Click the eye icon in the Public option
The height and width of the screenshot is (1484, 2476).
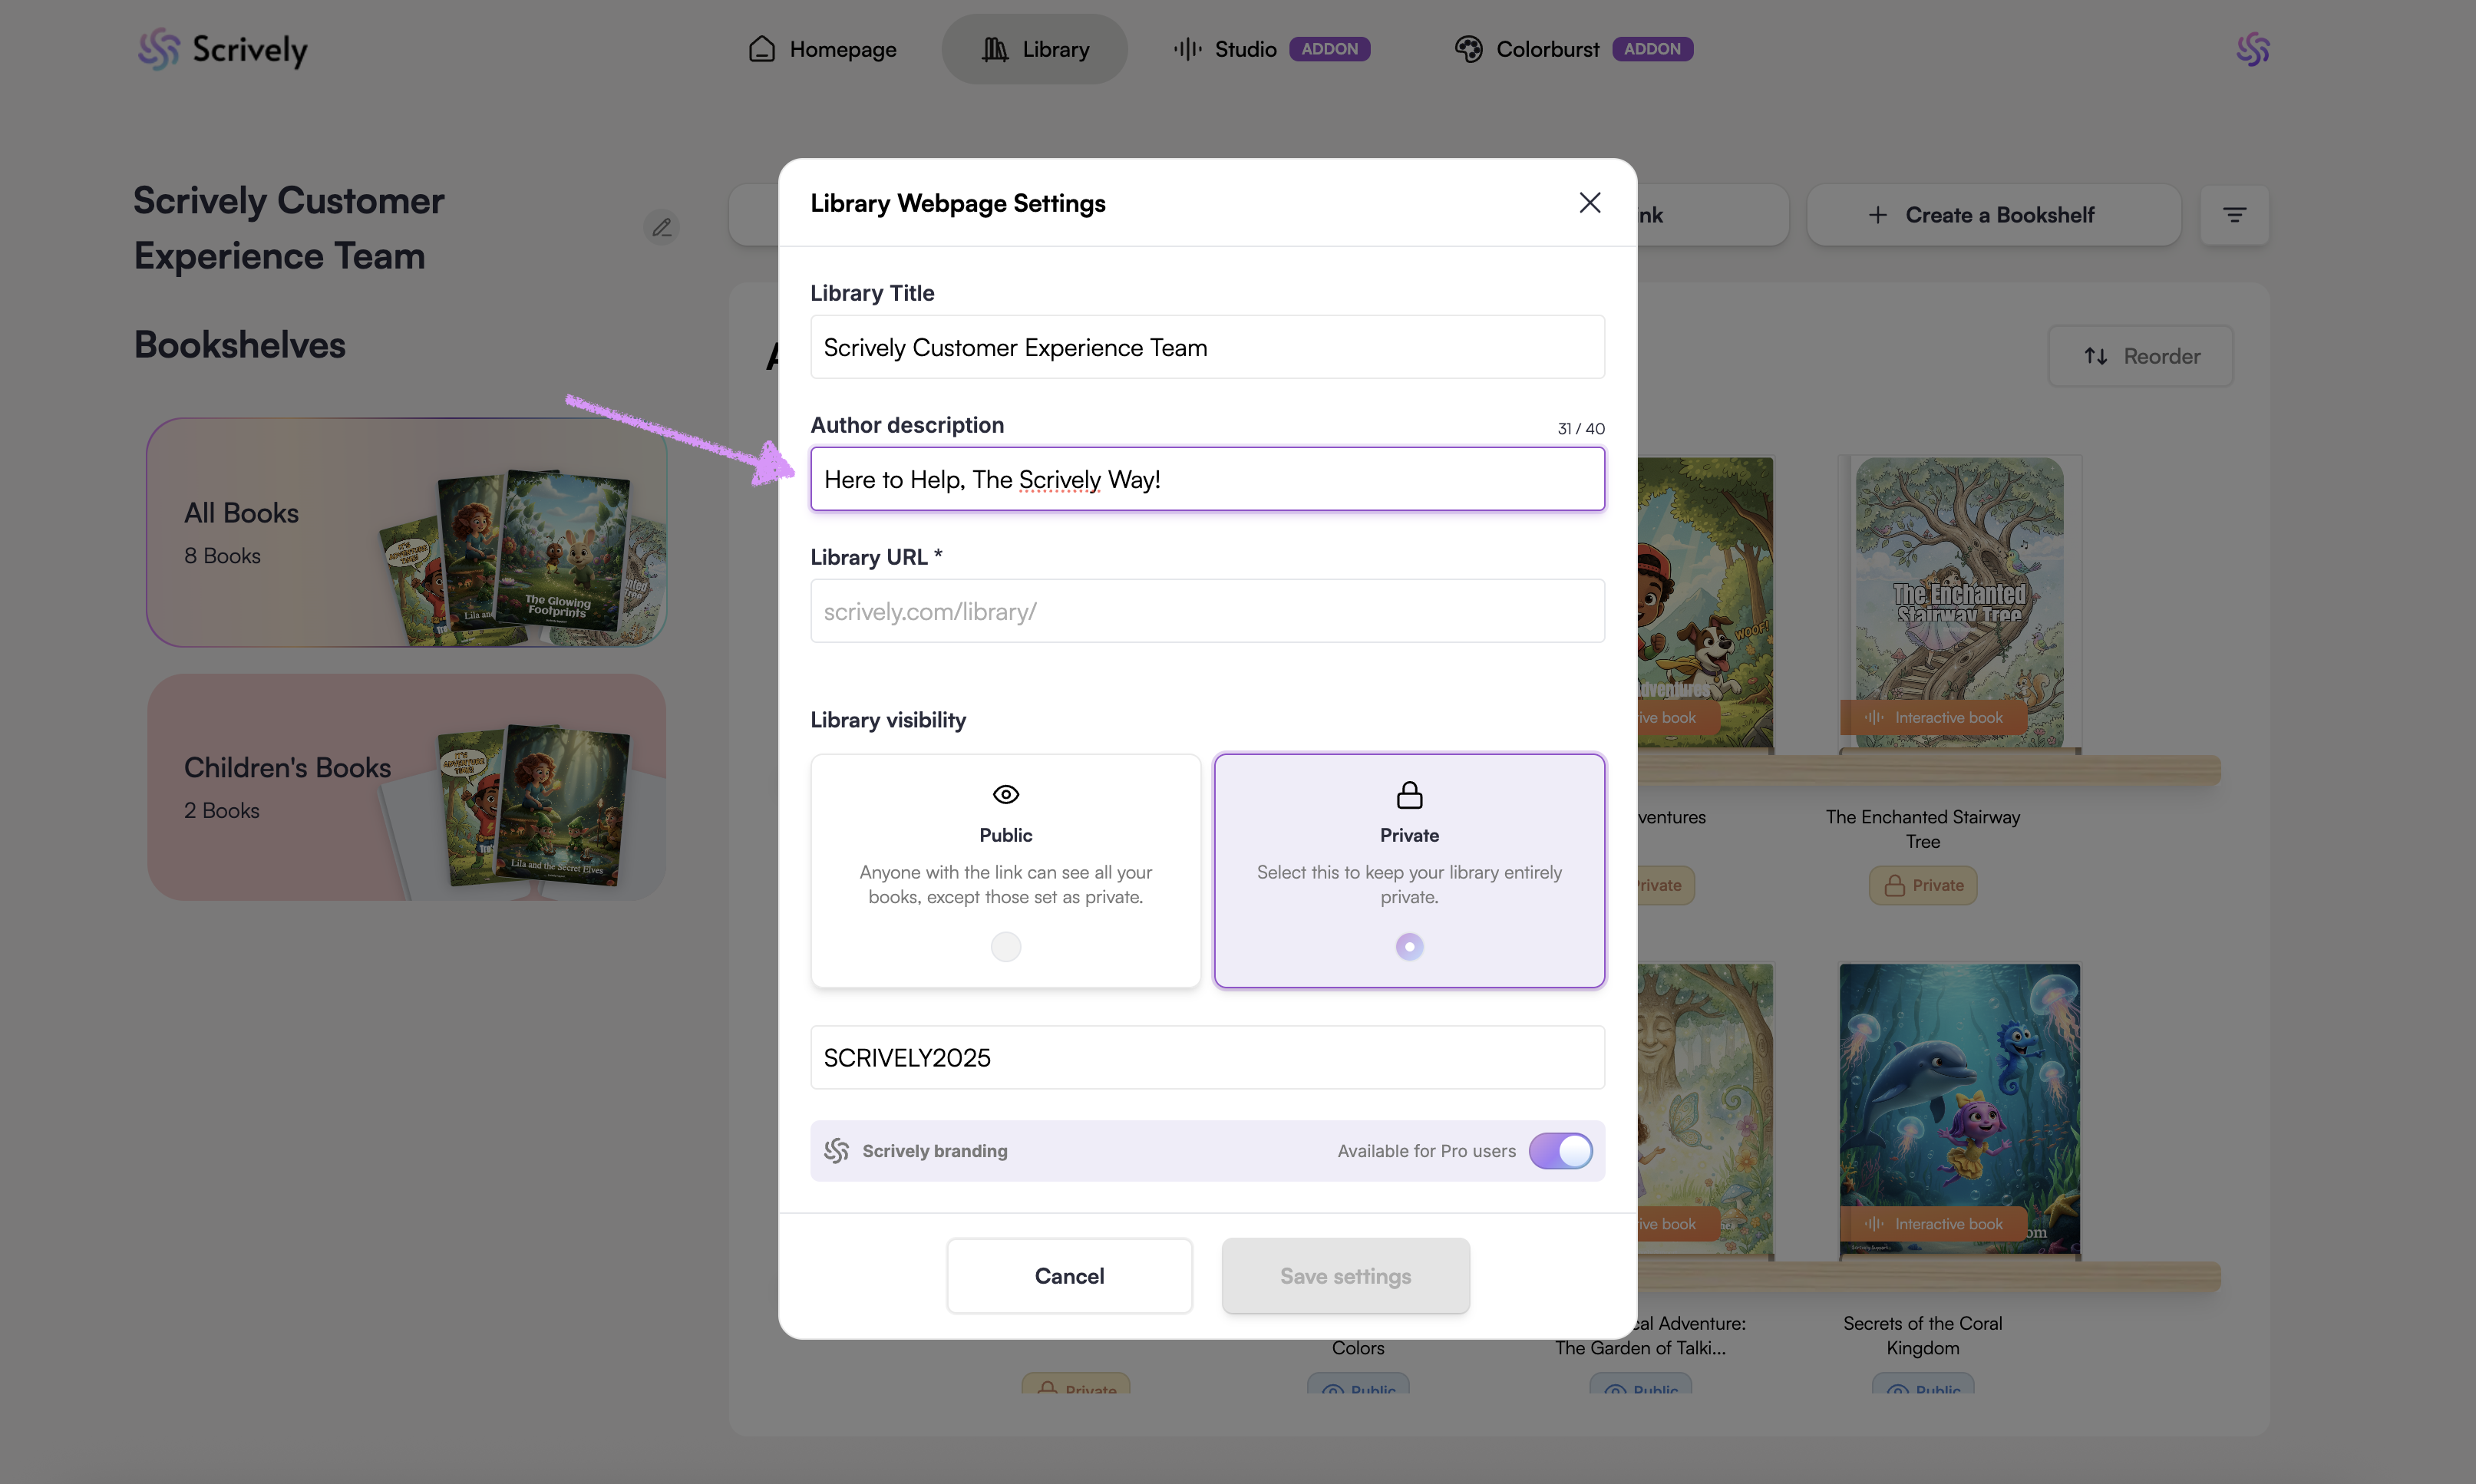[1005, 794]
